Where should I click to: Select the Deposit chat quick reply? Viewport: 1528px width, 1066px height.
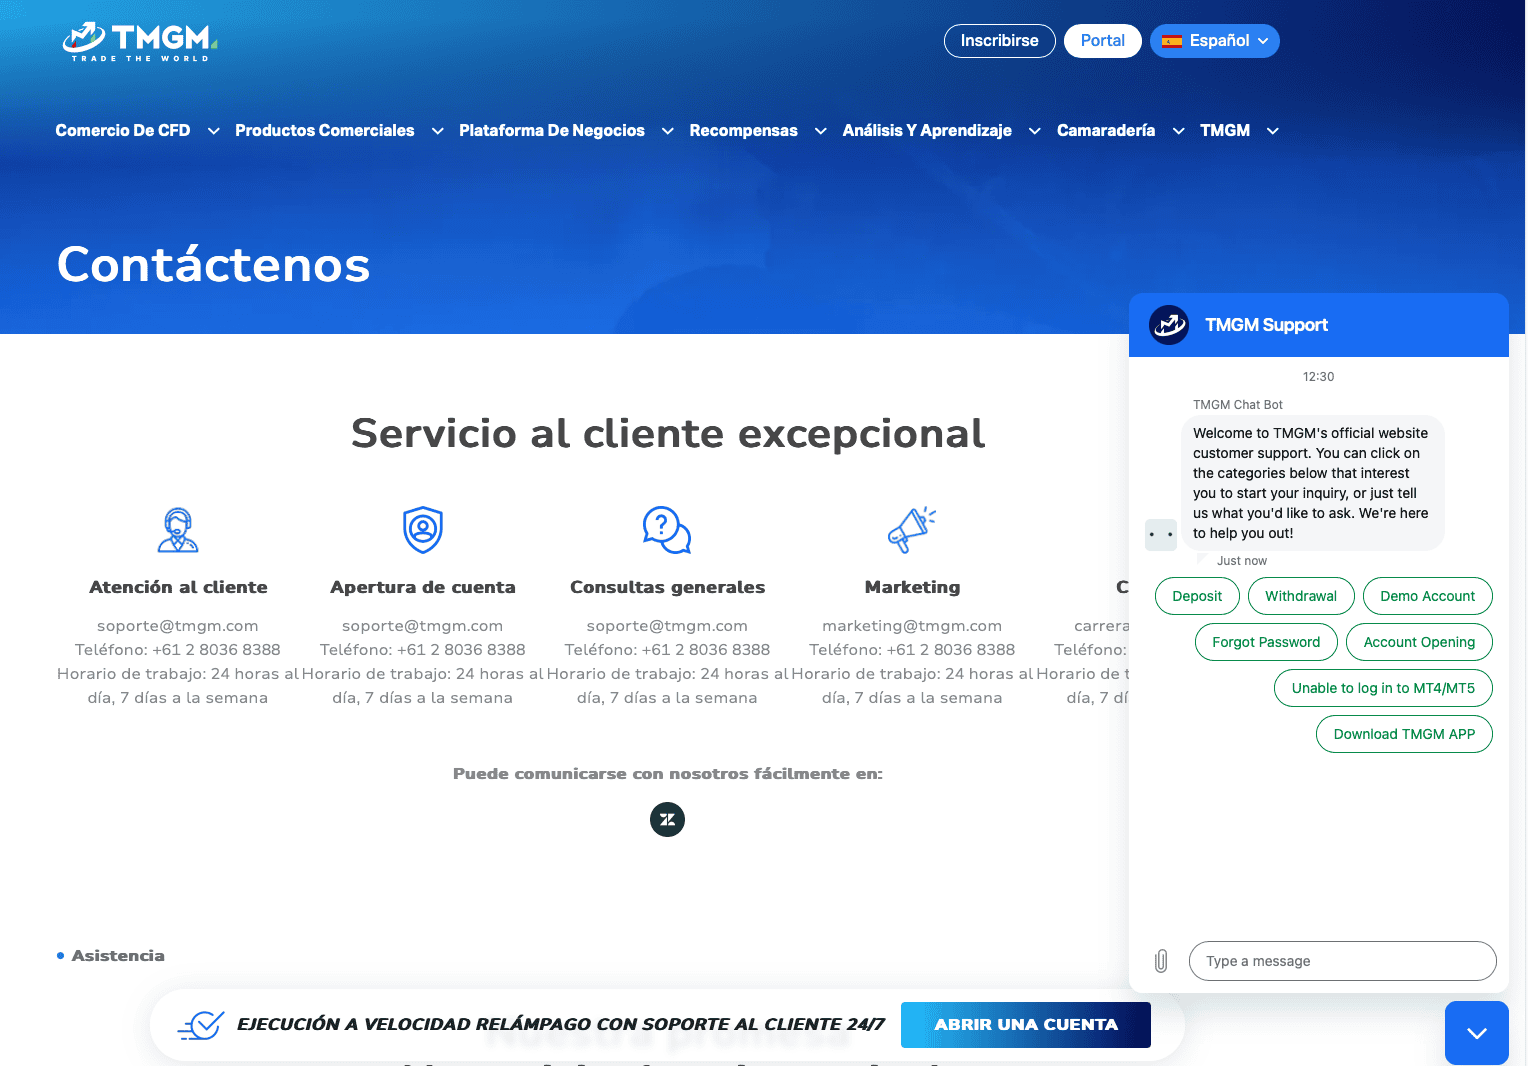click(1197, 596)
